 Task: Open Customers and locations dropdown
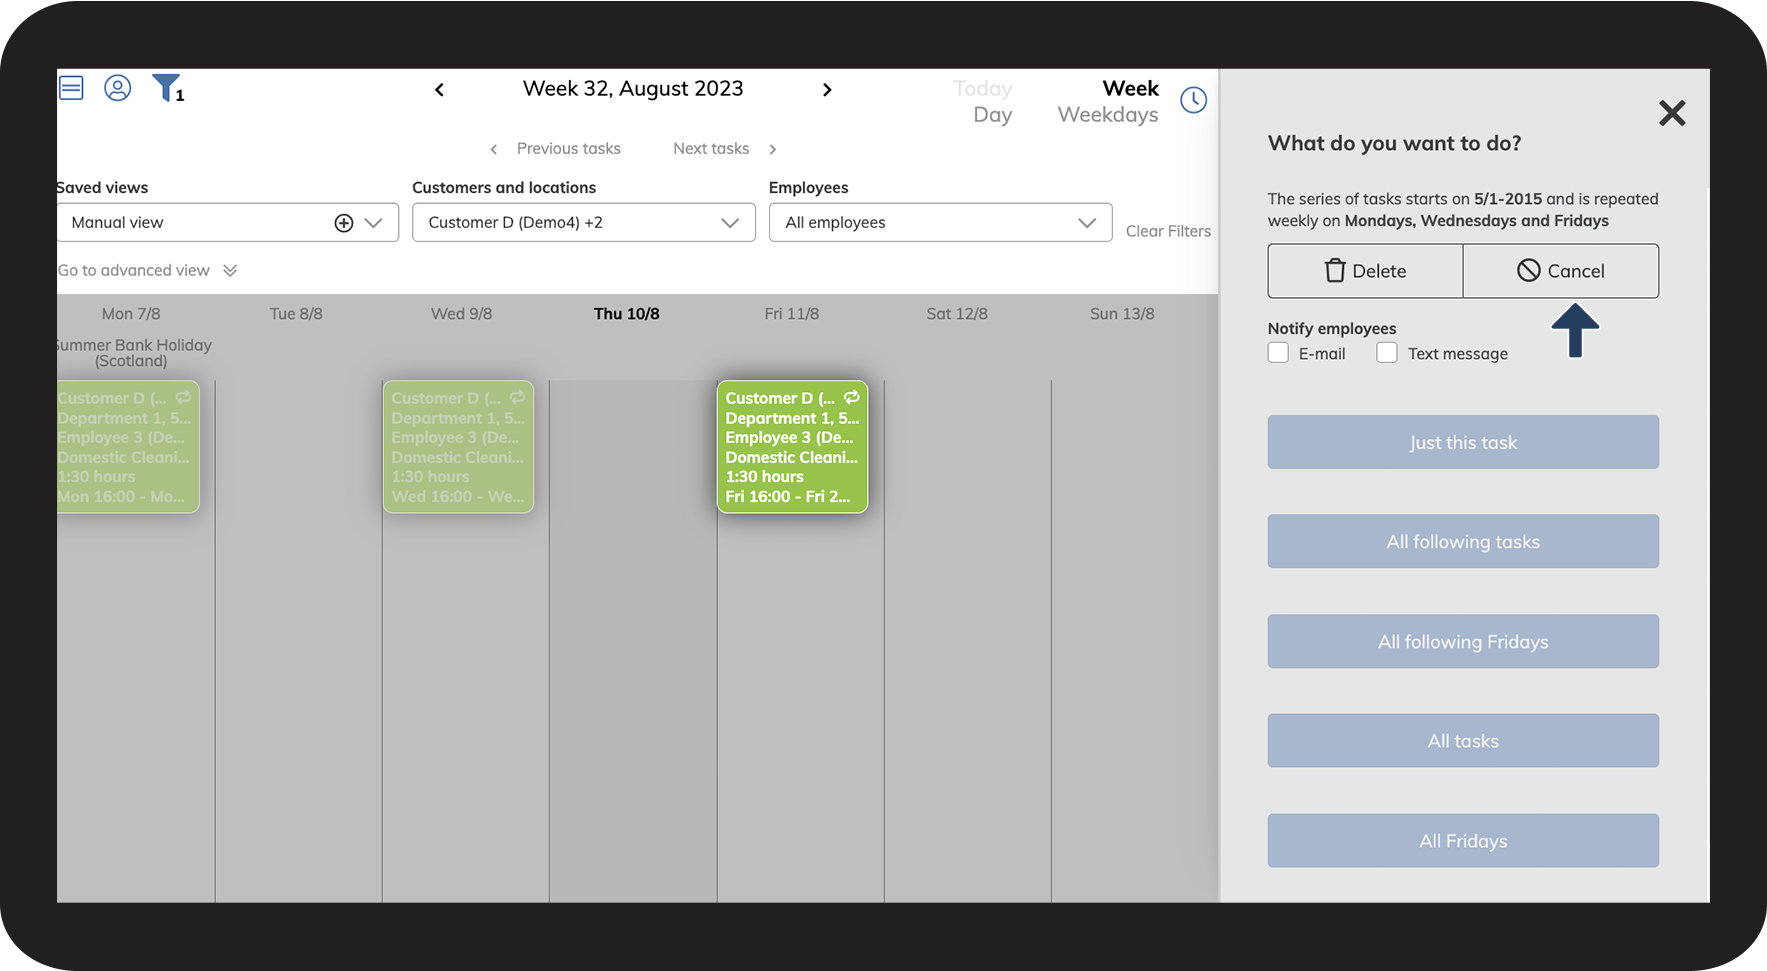pyautogui.click(x=584, y=222)
